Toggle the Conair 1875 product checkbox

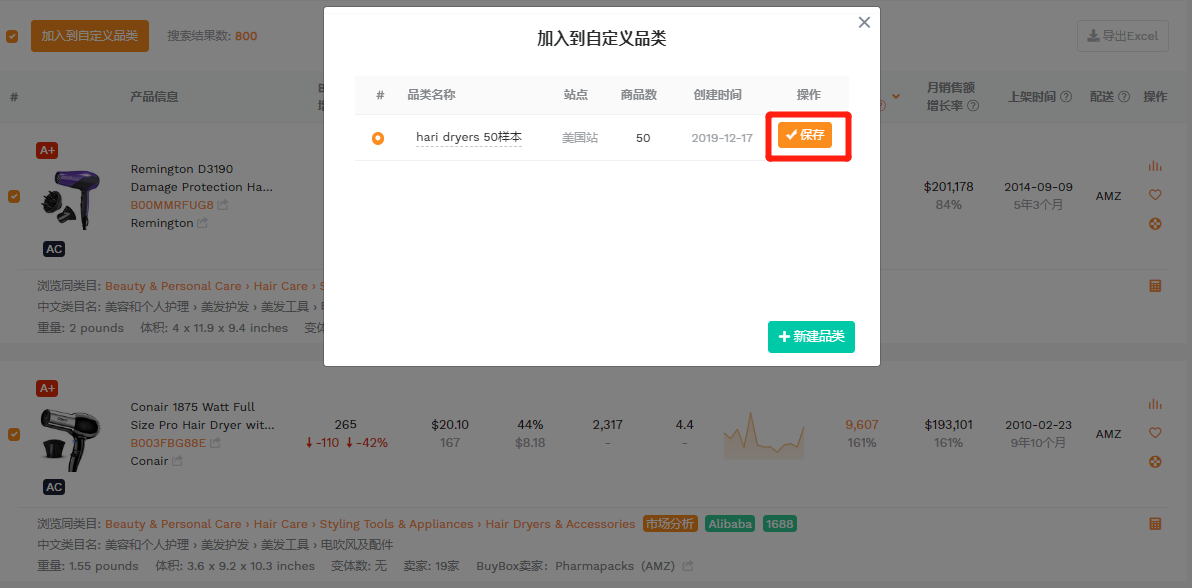[13, 434]
